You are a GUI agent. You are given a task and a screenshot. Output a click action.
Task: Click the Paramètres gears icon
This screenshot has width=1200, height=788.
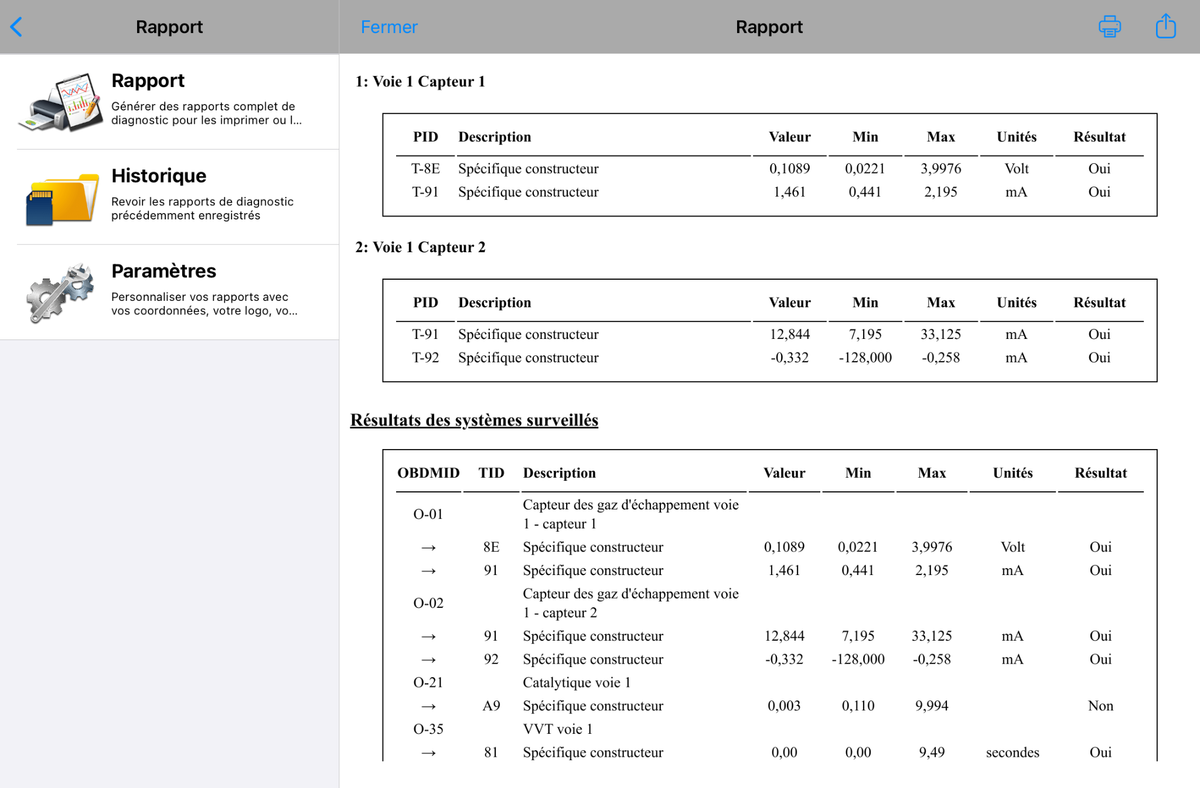60,292
